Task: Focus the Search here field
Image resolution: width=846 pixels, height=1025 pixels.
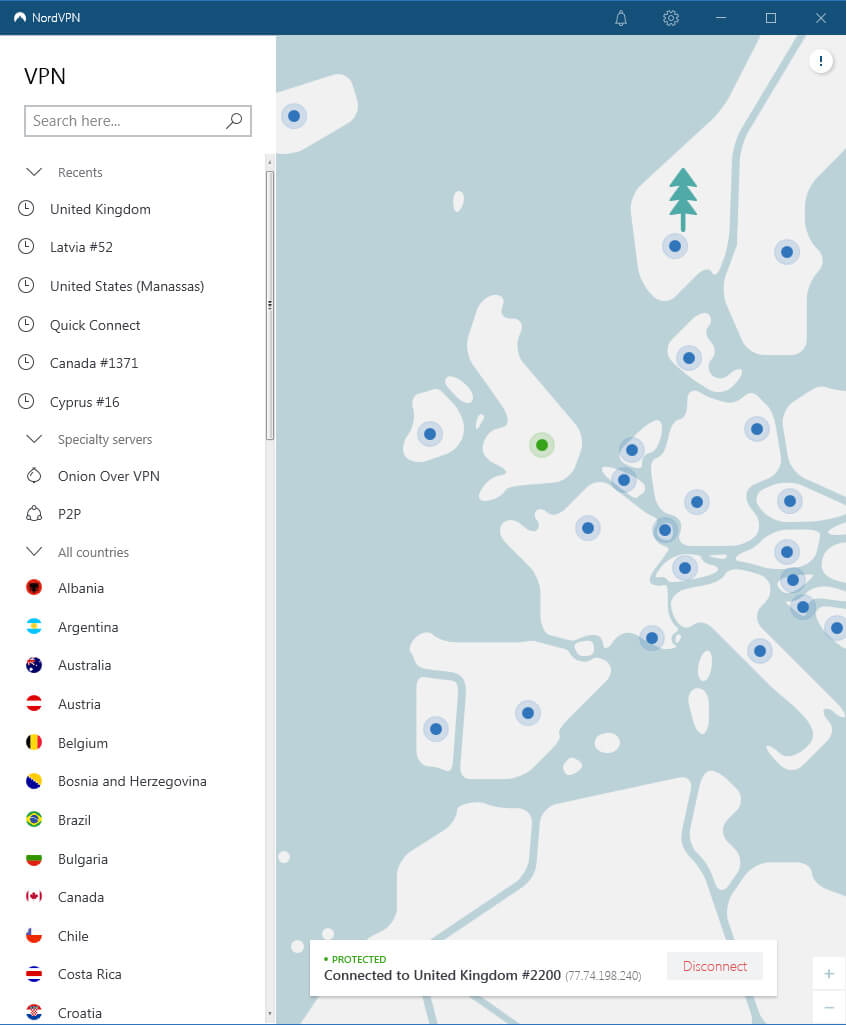Action: pos(138,121)
